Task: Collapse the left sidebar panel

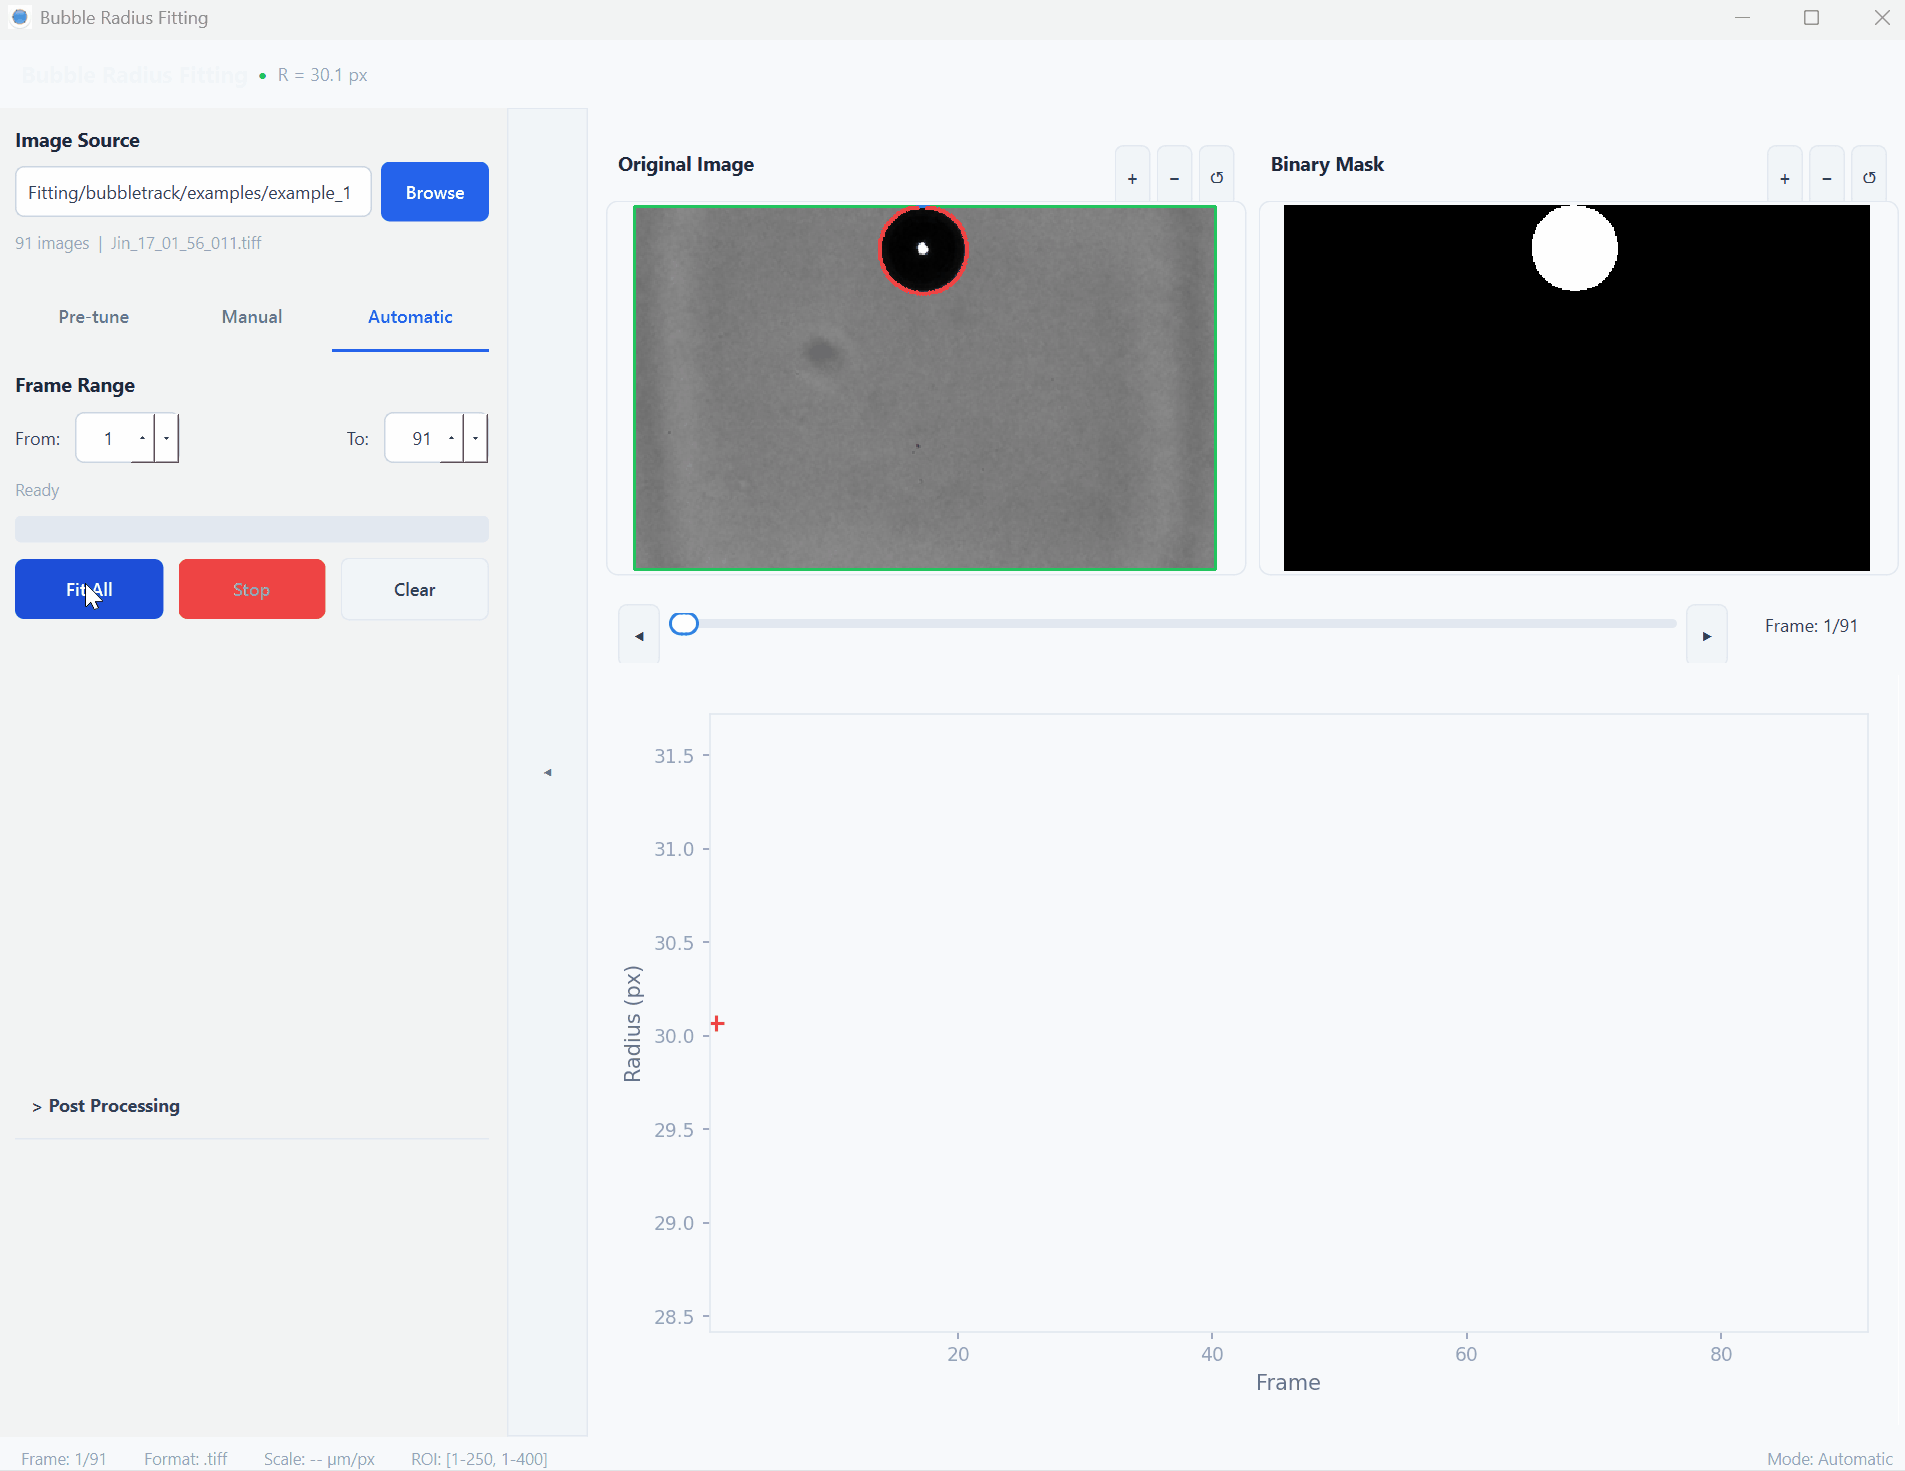Action: click(547, 772)
